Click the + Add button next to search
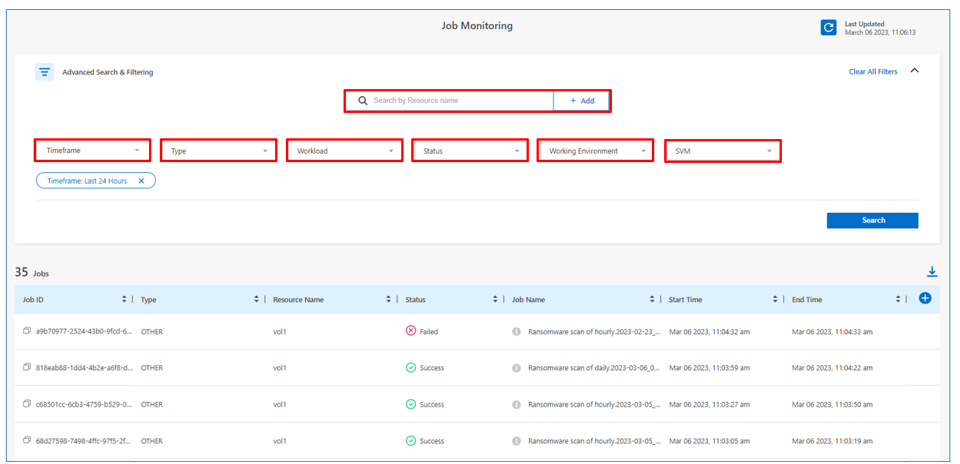The width and height of the screenshot is (960, 464). click(x=581, y=101)
